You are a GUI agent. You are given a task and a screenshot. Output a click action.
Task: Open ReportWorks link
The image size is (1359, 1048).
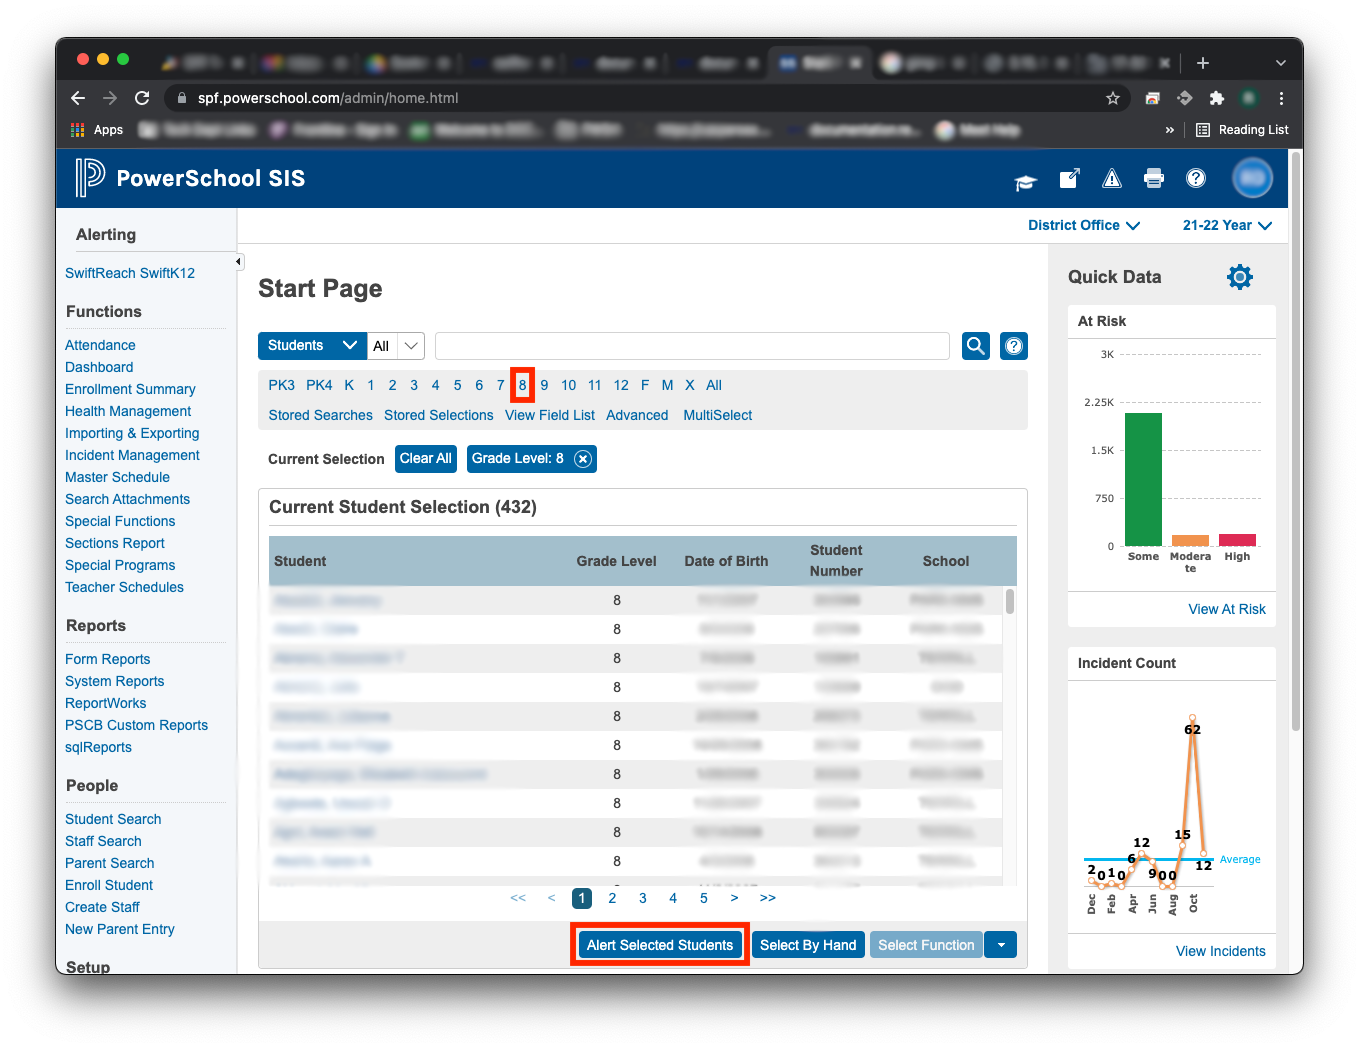click(x=105, y=703)
